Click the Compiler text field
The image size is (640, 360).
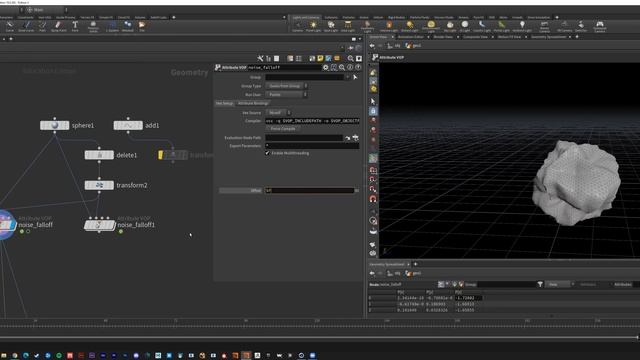pos(312,121)
